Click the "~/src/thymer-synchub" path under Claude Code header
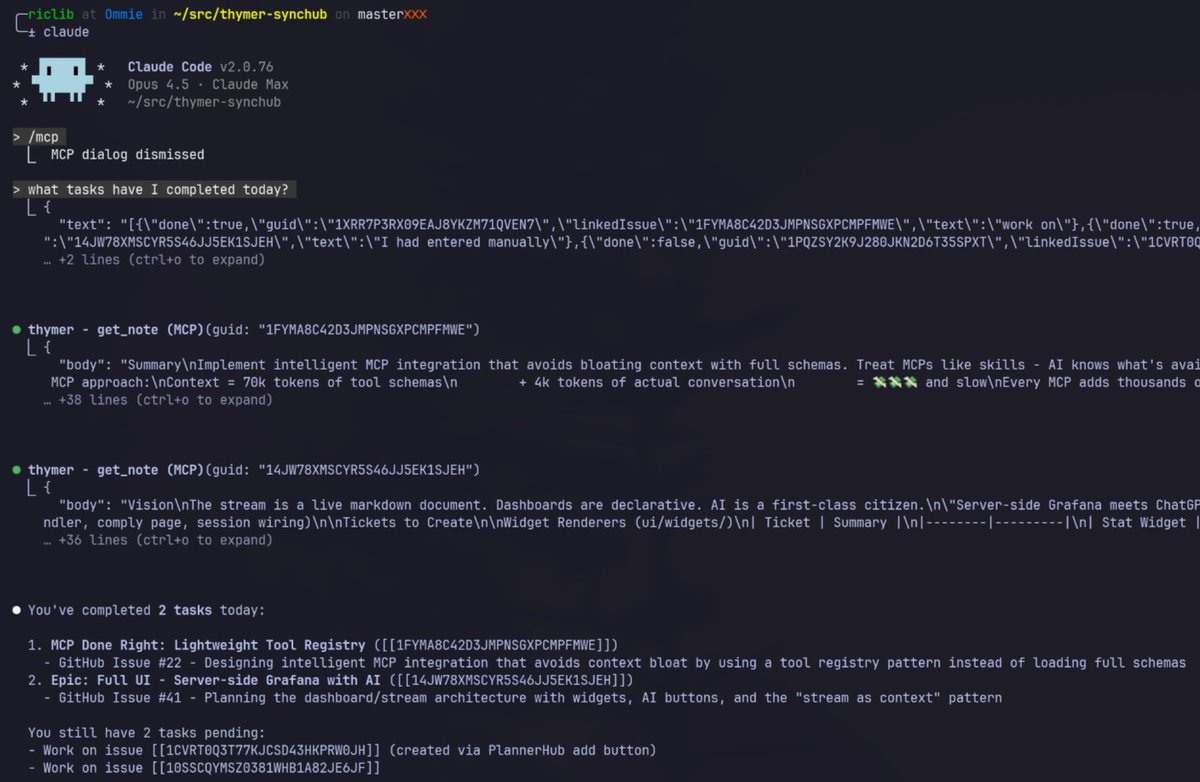1200x782 pixels. (x=205, y=102)
